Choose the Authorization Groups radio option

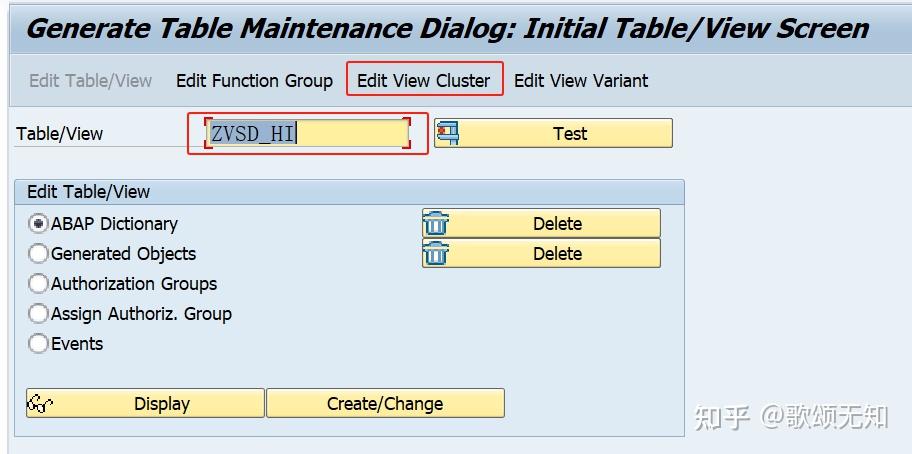(x=39, y=284)
